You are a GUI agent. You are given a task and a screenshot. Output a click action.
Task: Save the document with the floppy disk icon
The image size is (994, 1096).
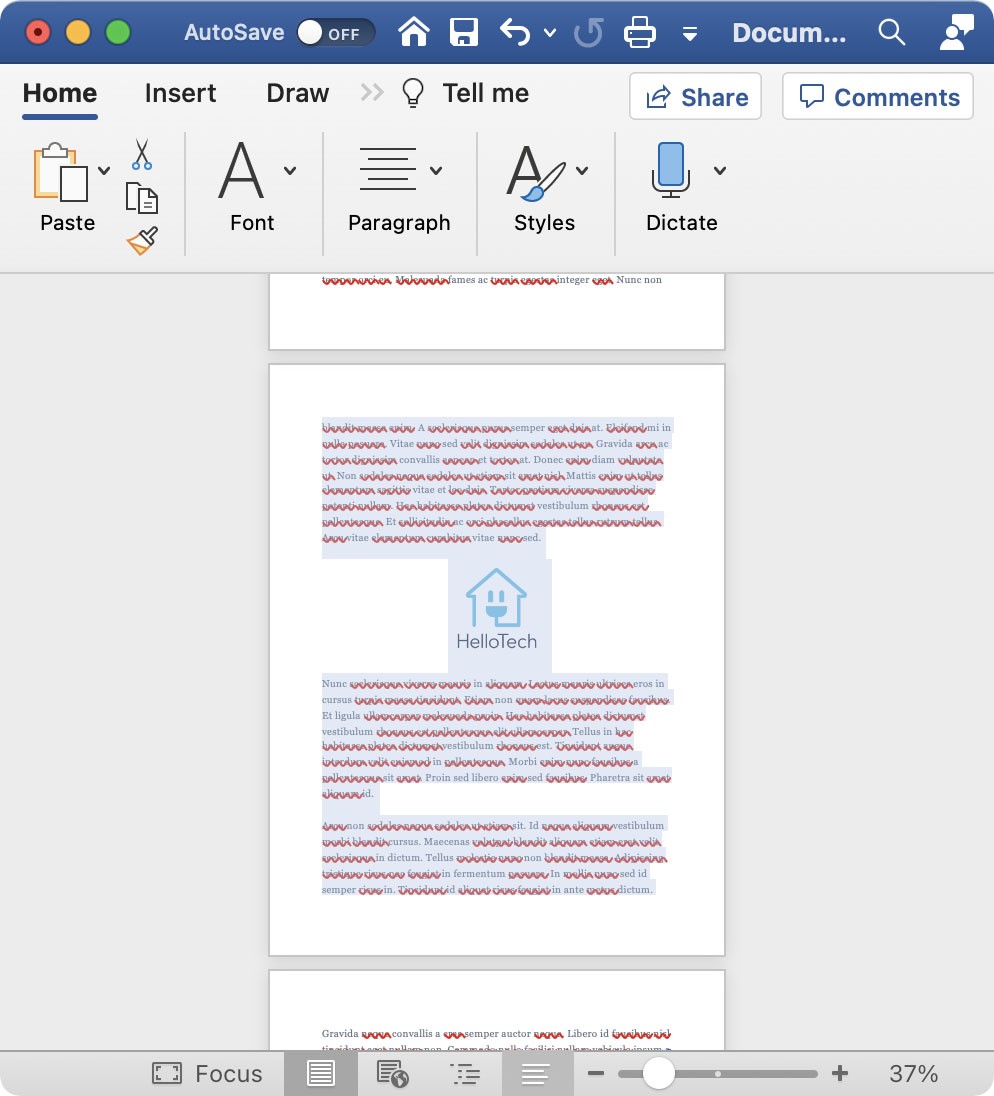pos(463,32)
